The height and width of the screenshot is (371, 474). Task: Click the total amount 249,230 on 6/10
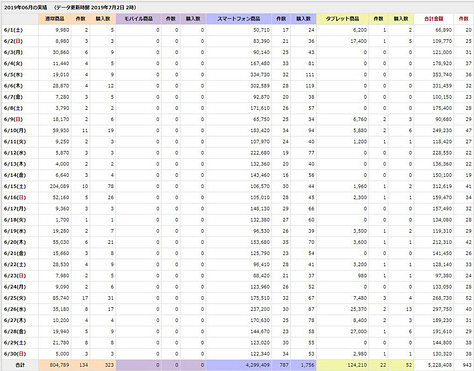point(442,131)
